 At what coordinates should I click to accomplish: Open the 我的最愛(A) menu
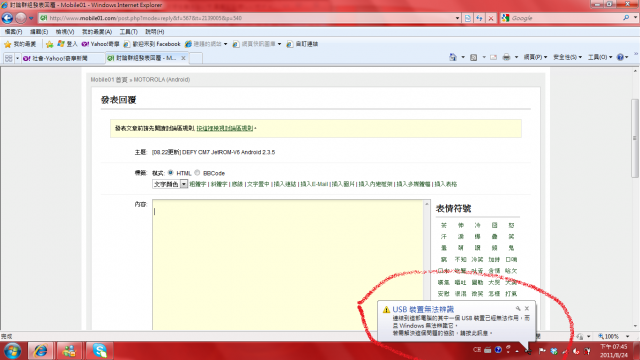[97, 31]
